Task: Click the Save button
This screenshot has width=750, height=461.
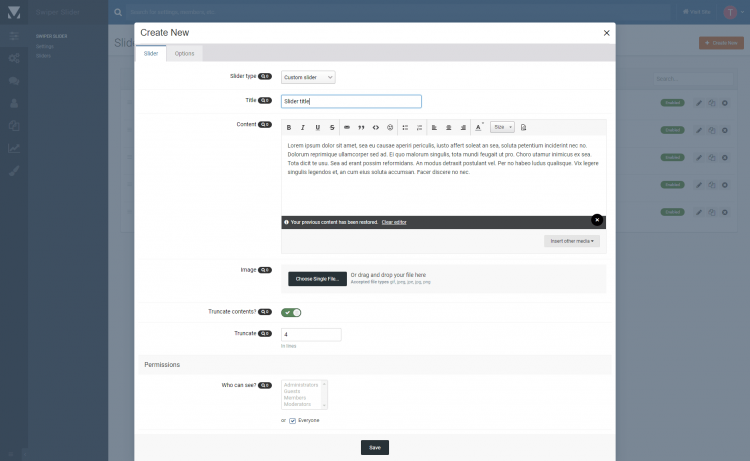Action: [374, 447]
